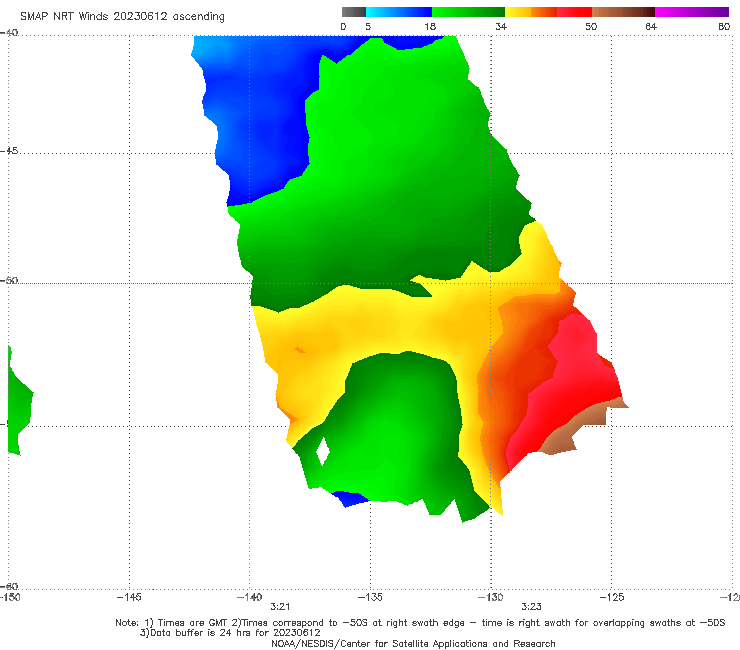Click the longitude label '-135'

coord(370,597)
